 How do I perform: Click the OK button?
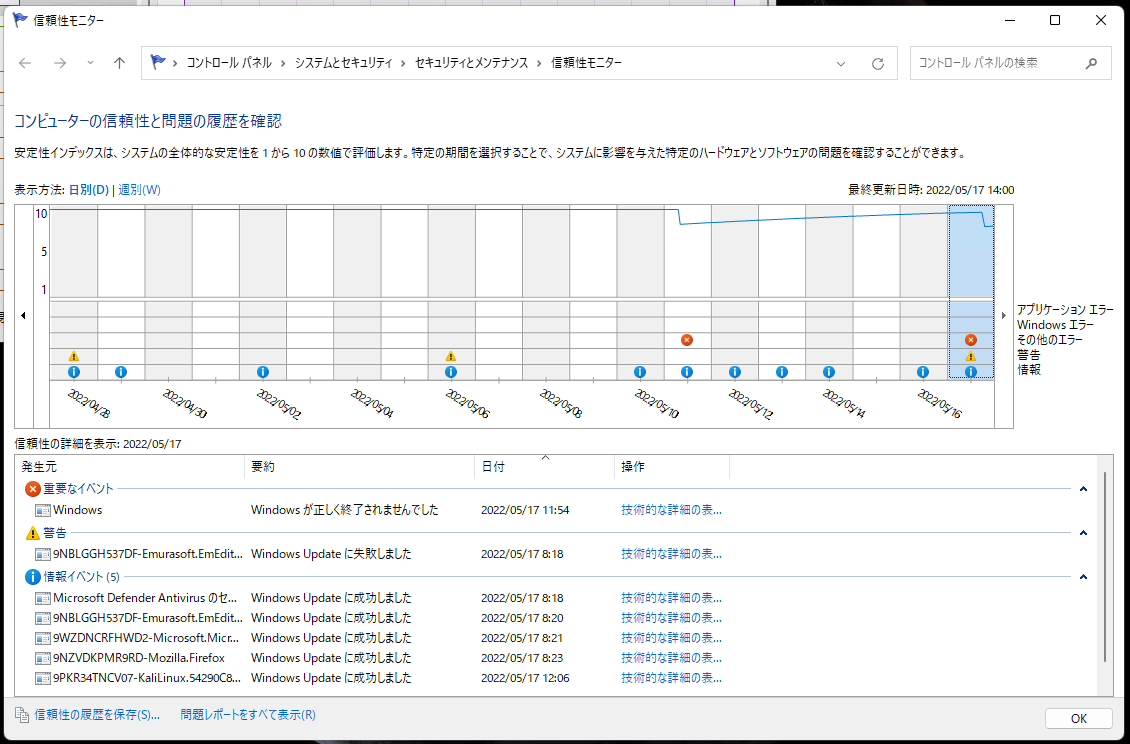1078,718
